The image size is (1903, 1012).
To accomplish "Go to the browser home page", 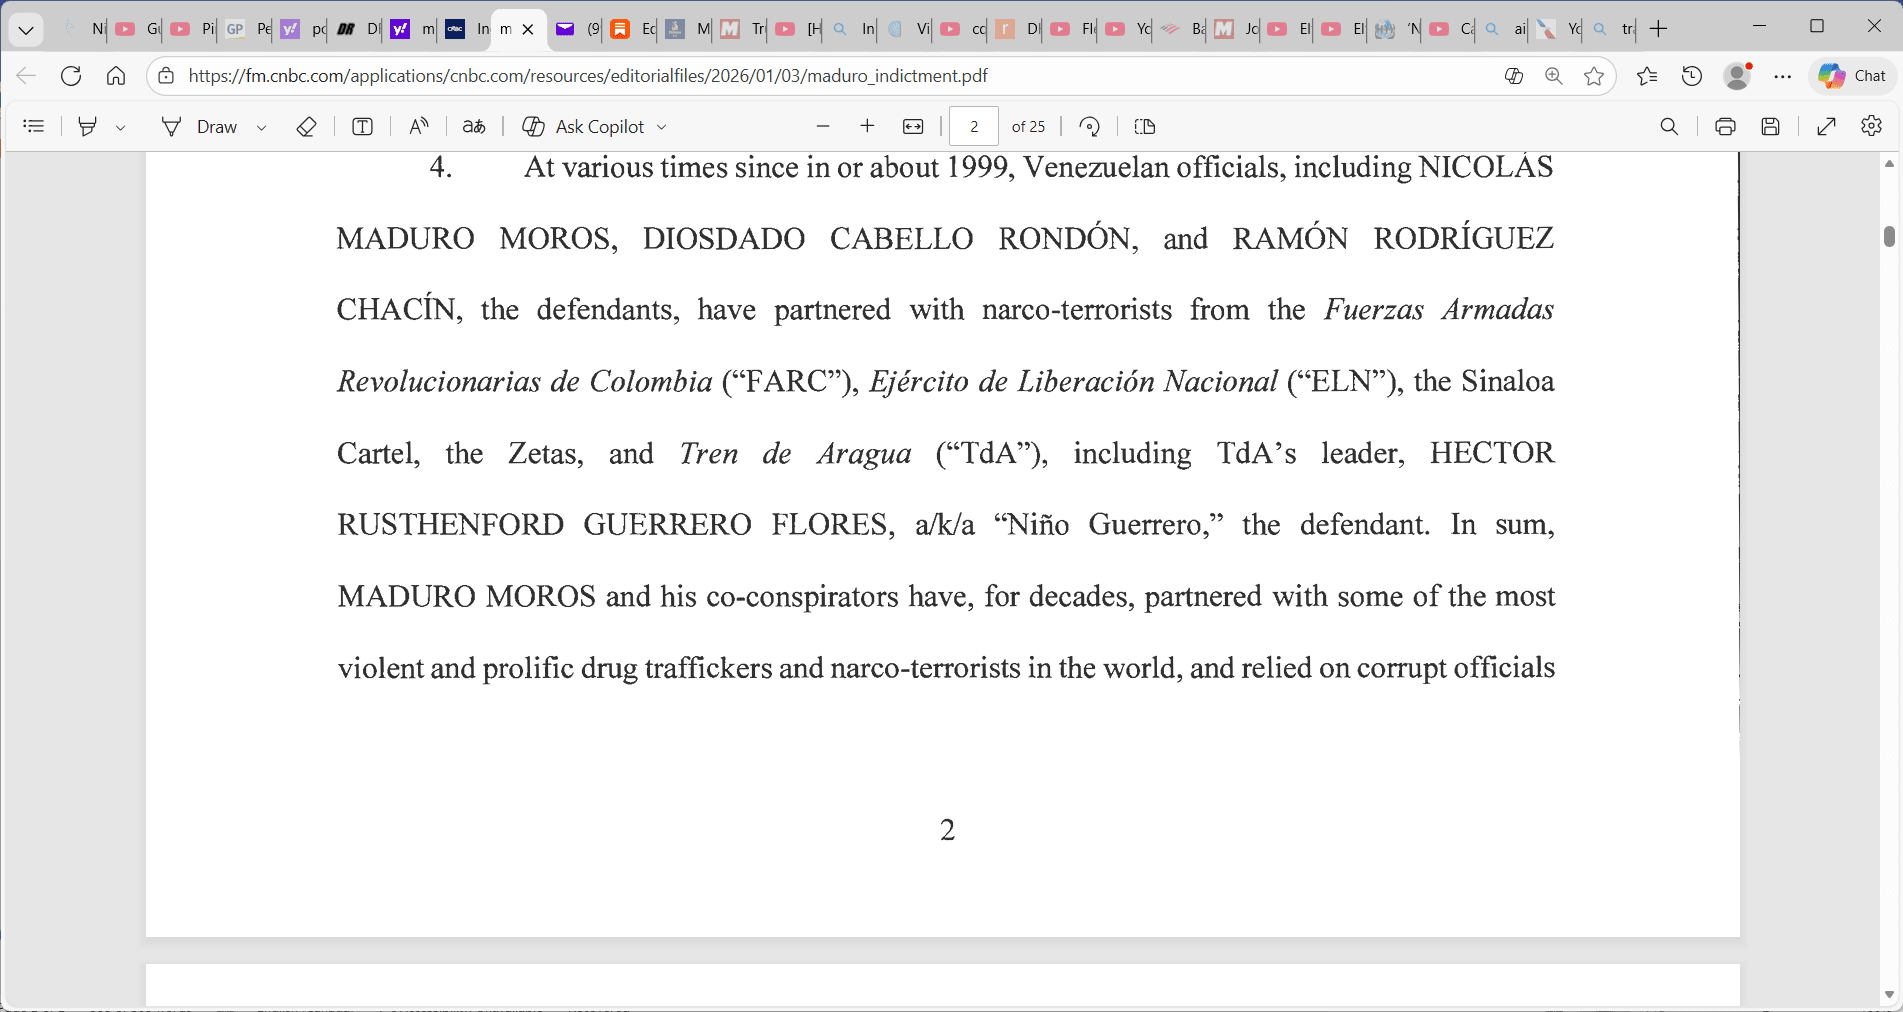I will (116, 76).
